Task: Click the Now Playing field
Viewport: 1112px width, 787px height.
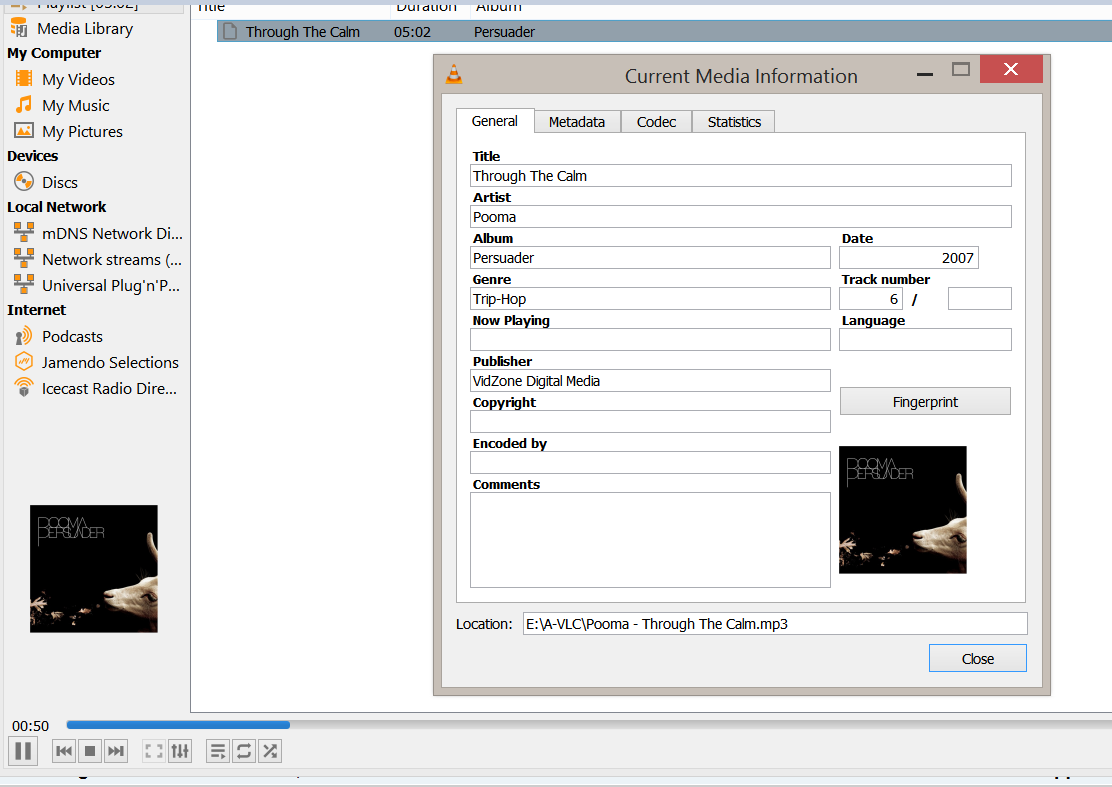Action: click(x=650, y=340)
